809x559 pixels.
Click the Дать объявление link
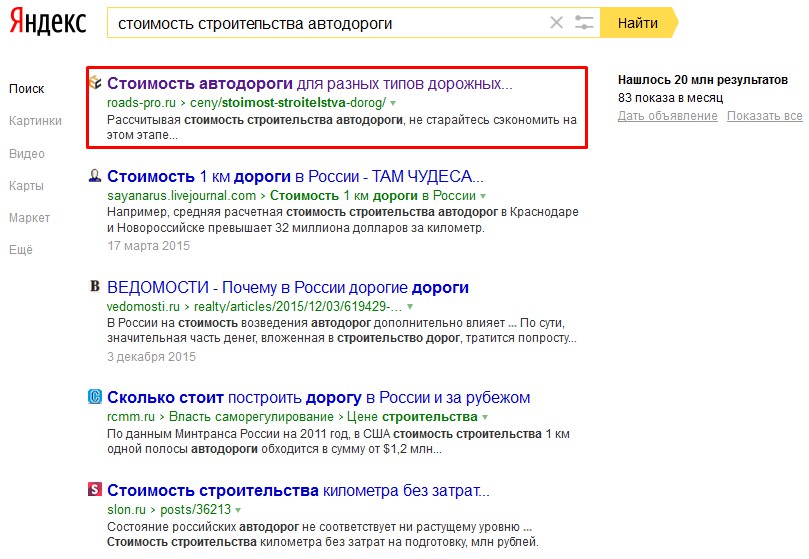pos(668,116)
